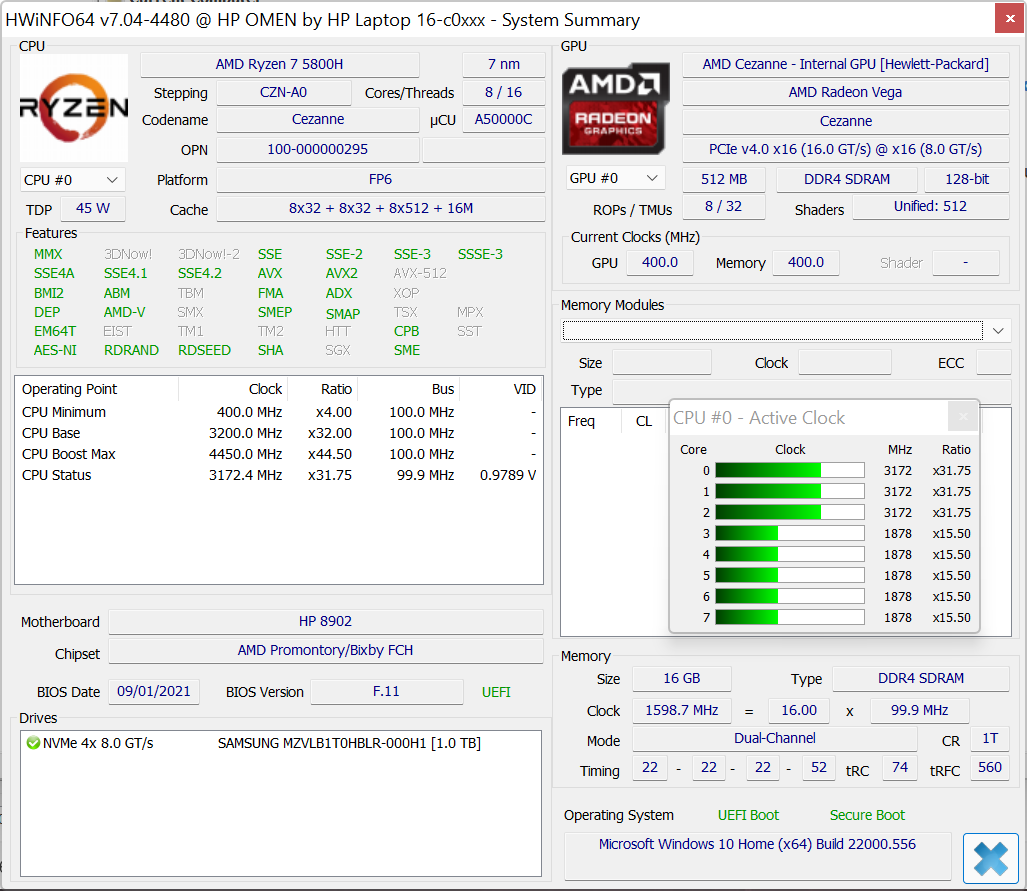Click the blue X close button beside Operating System
Viewport: 1027px width, 891px height.
(990, 858)
